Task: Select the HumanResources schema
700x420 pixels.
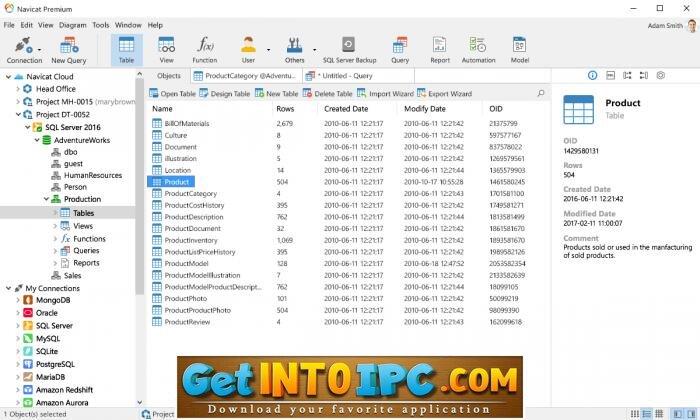Action: pyautogui.click(x=93, y=175)
